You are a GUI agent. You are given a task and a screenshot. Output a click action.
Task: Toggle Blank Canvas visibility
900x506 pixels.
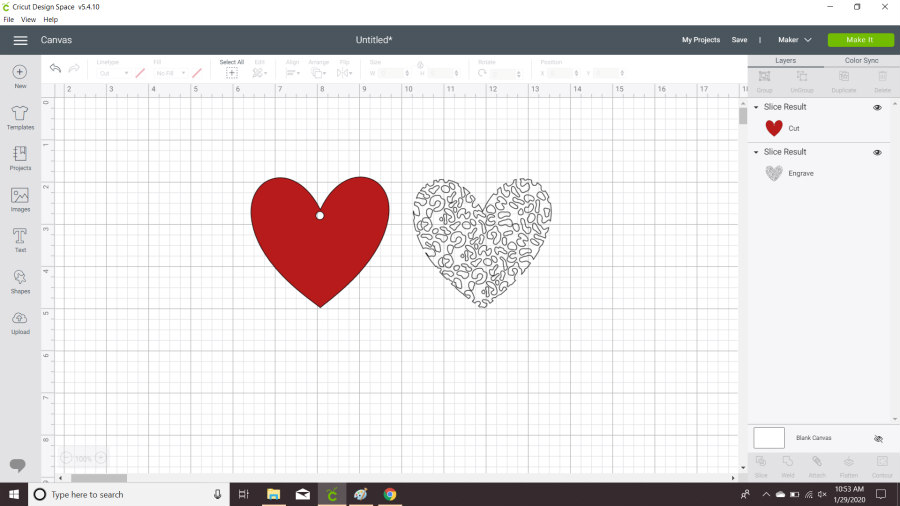tap(878, 438)
